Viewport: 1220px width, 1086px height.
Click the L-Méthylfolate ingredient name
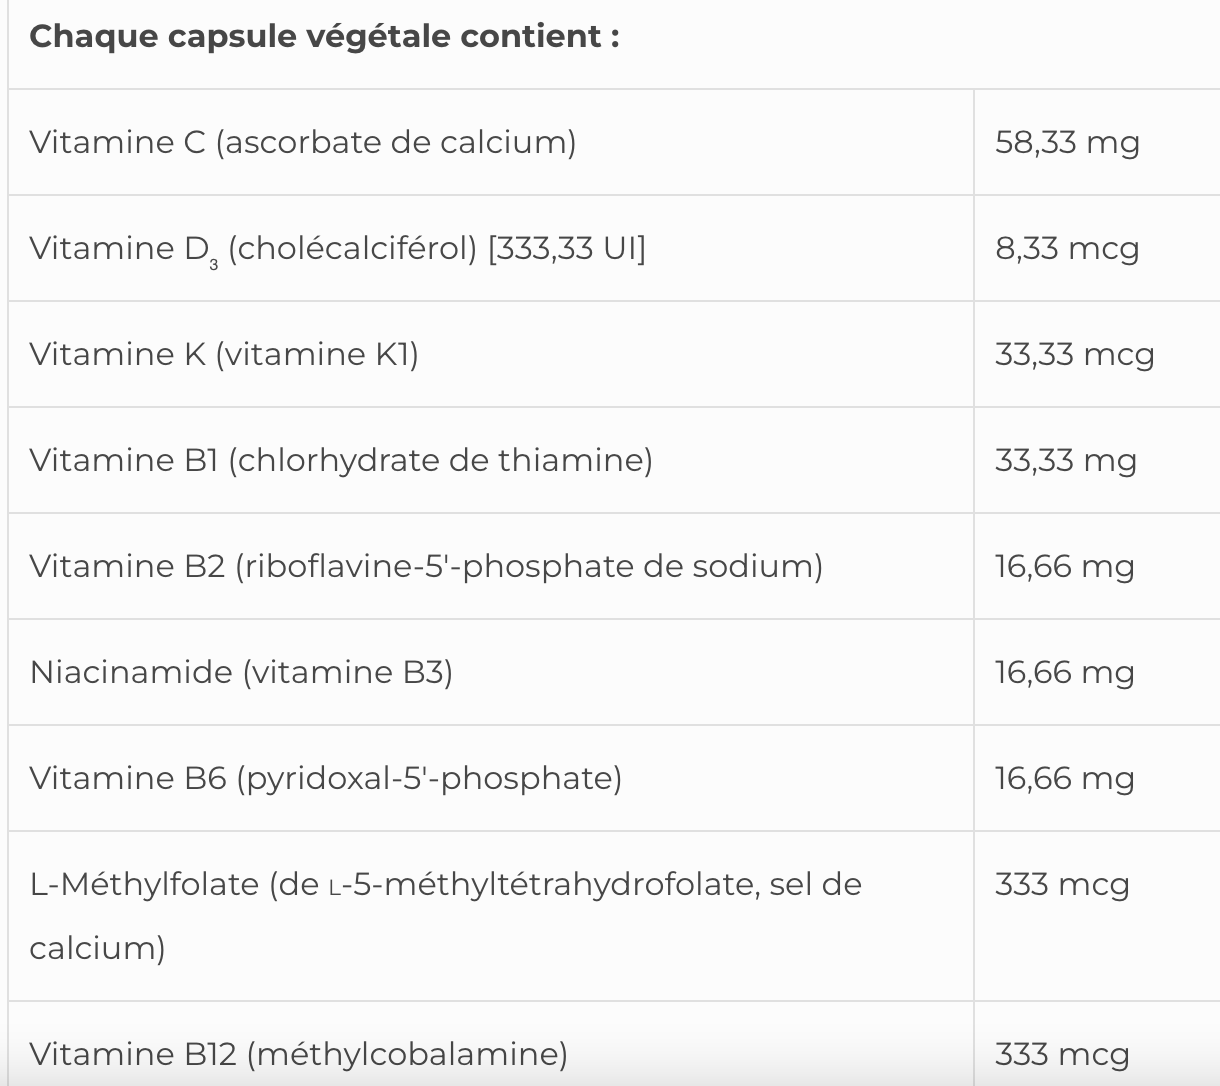point(144,884)
